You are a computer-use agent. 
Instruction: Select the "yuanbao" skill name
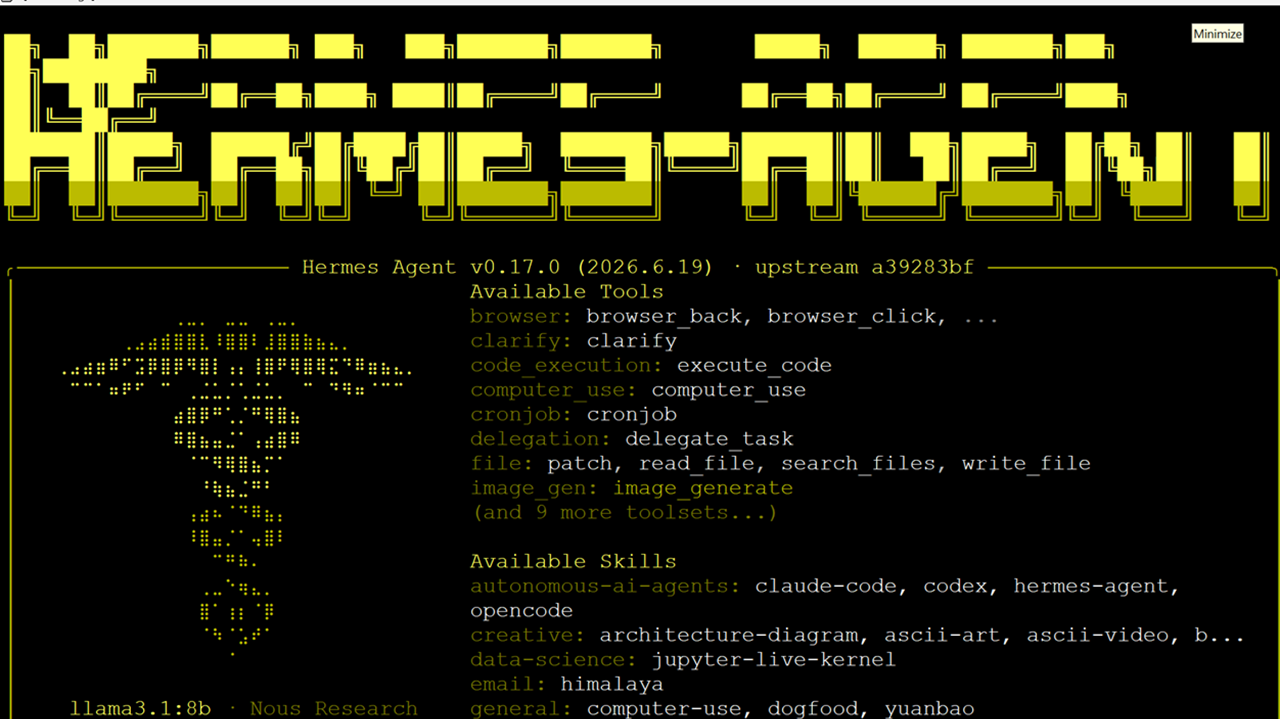coord(929,709)
